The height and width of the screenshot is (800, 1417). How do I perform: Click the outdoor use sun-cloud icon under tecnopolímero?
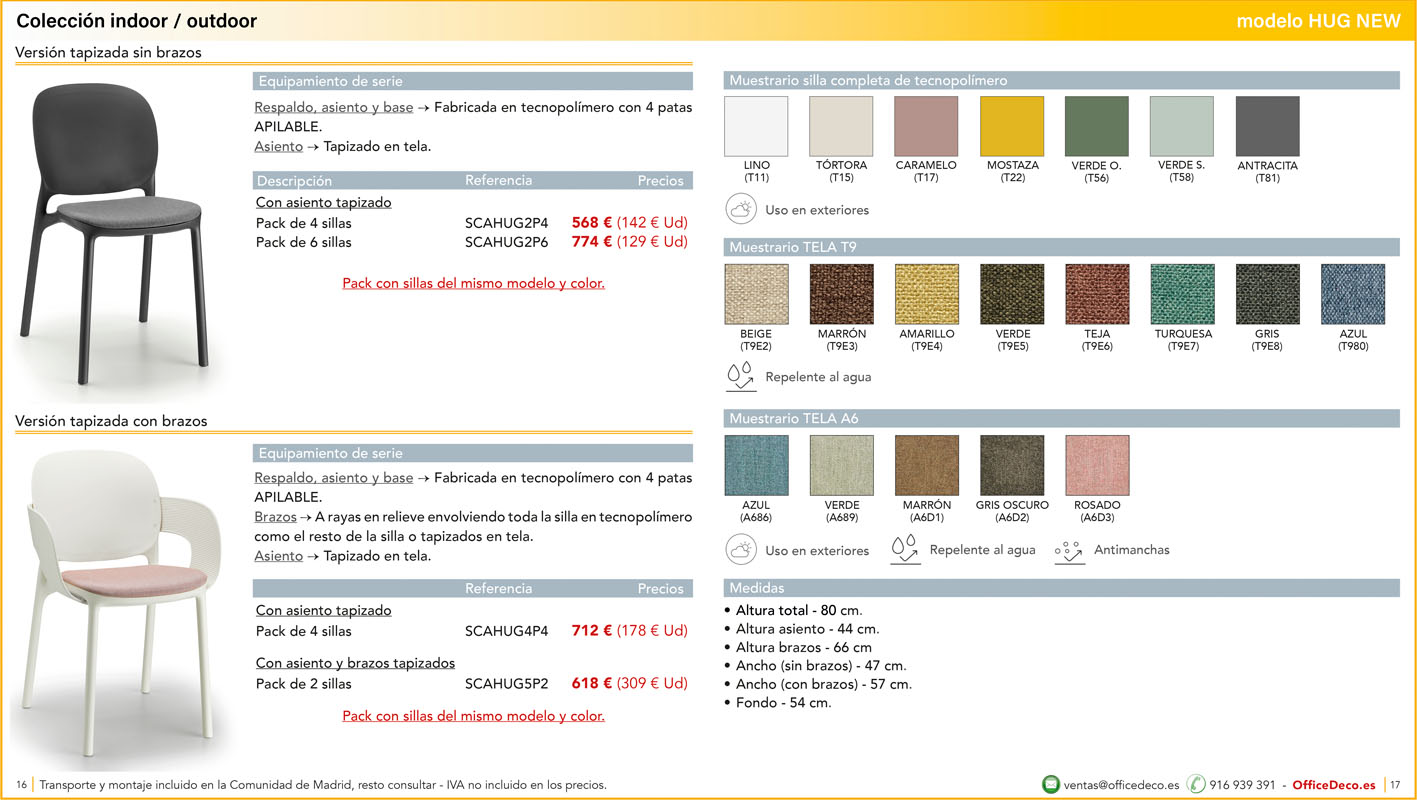(741, 210)
